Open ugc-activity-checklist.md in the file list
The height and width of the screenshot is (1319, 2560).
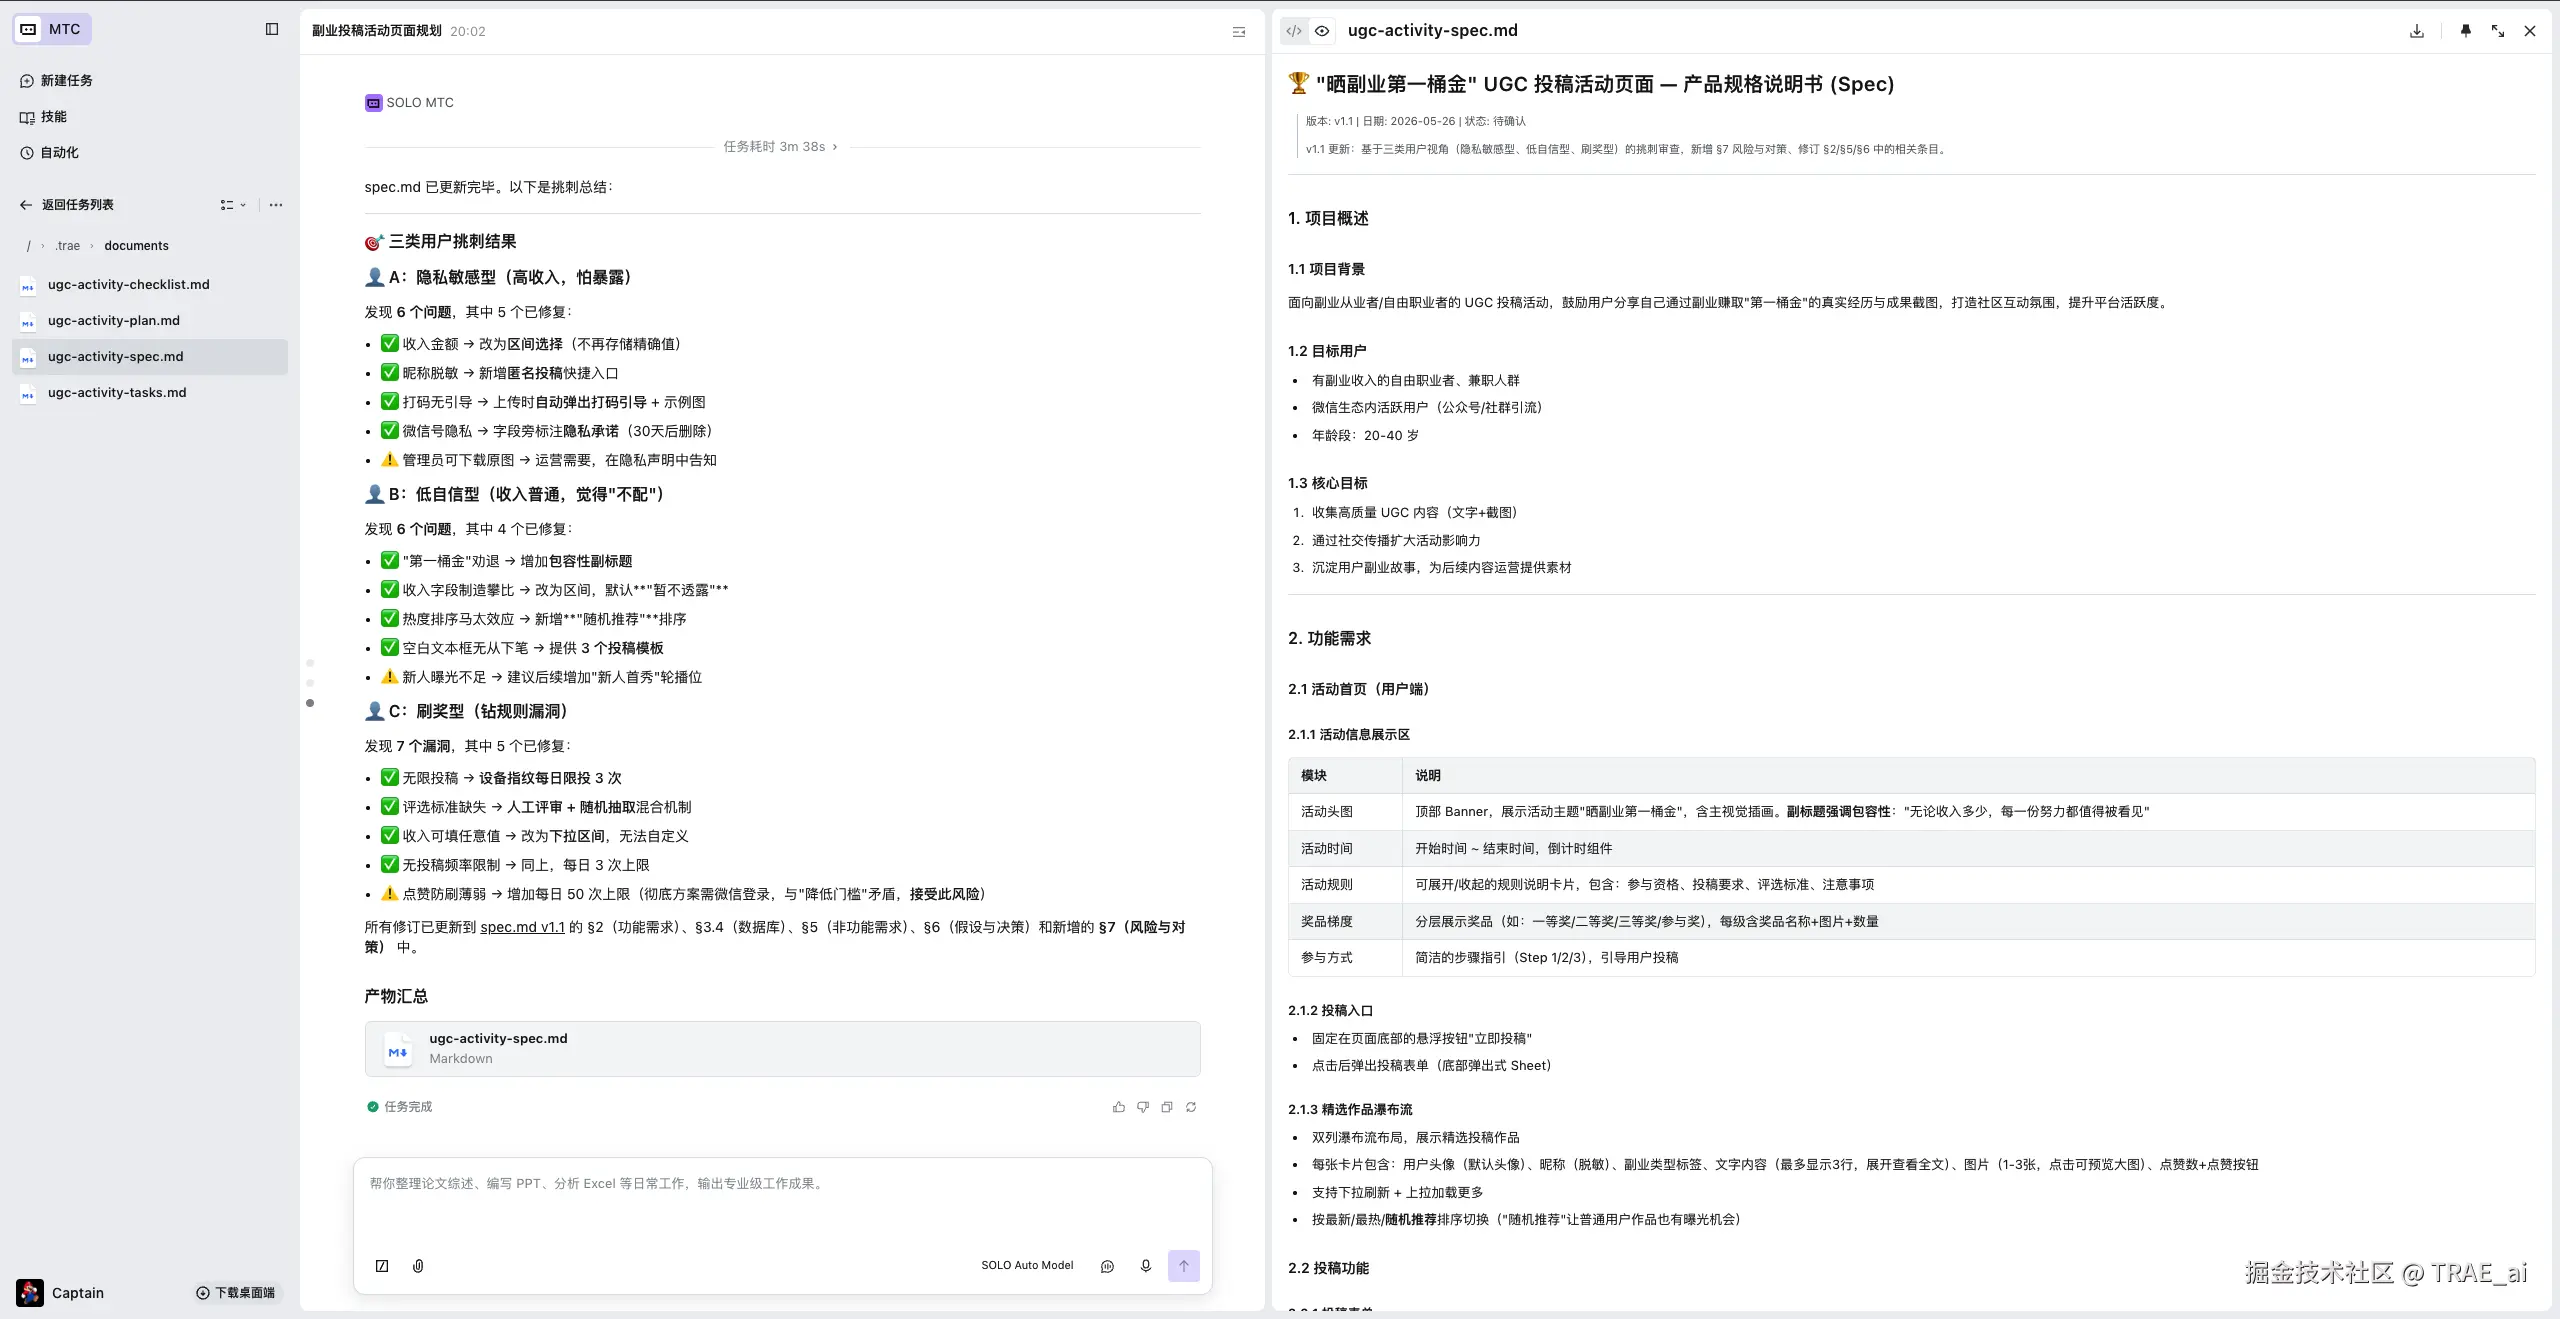150,285
